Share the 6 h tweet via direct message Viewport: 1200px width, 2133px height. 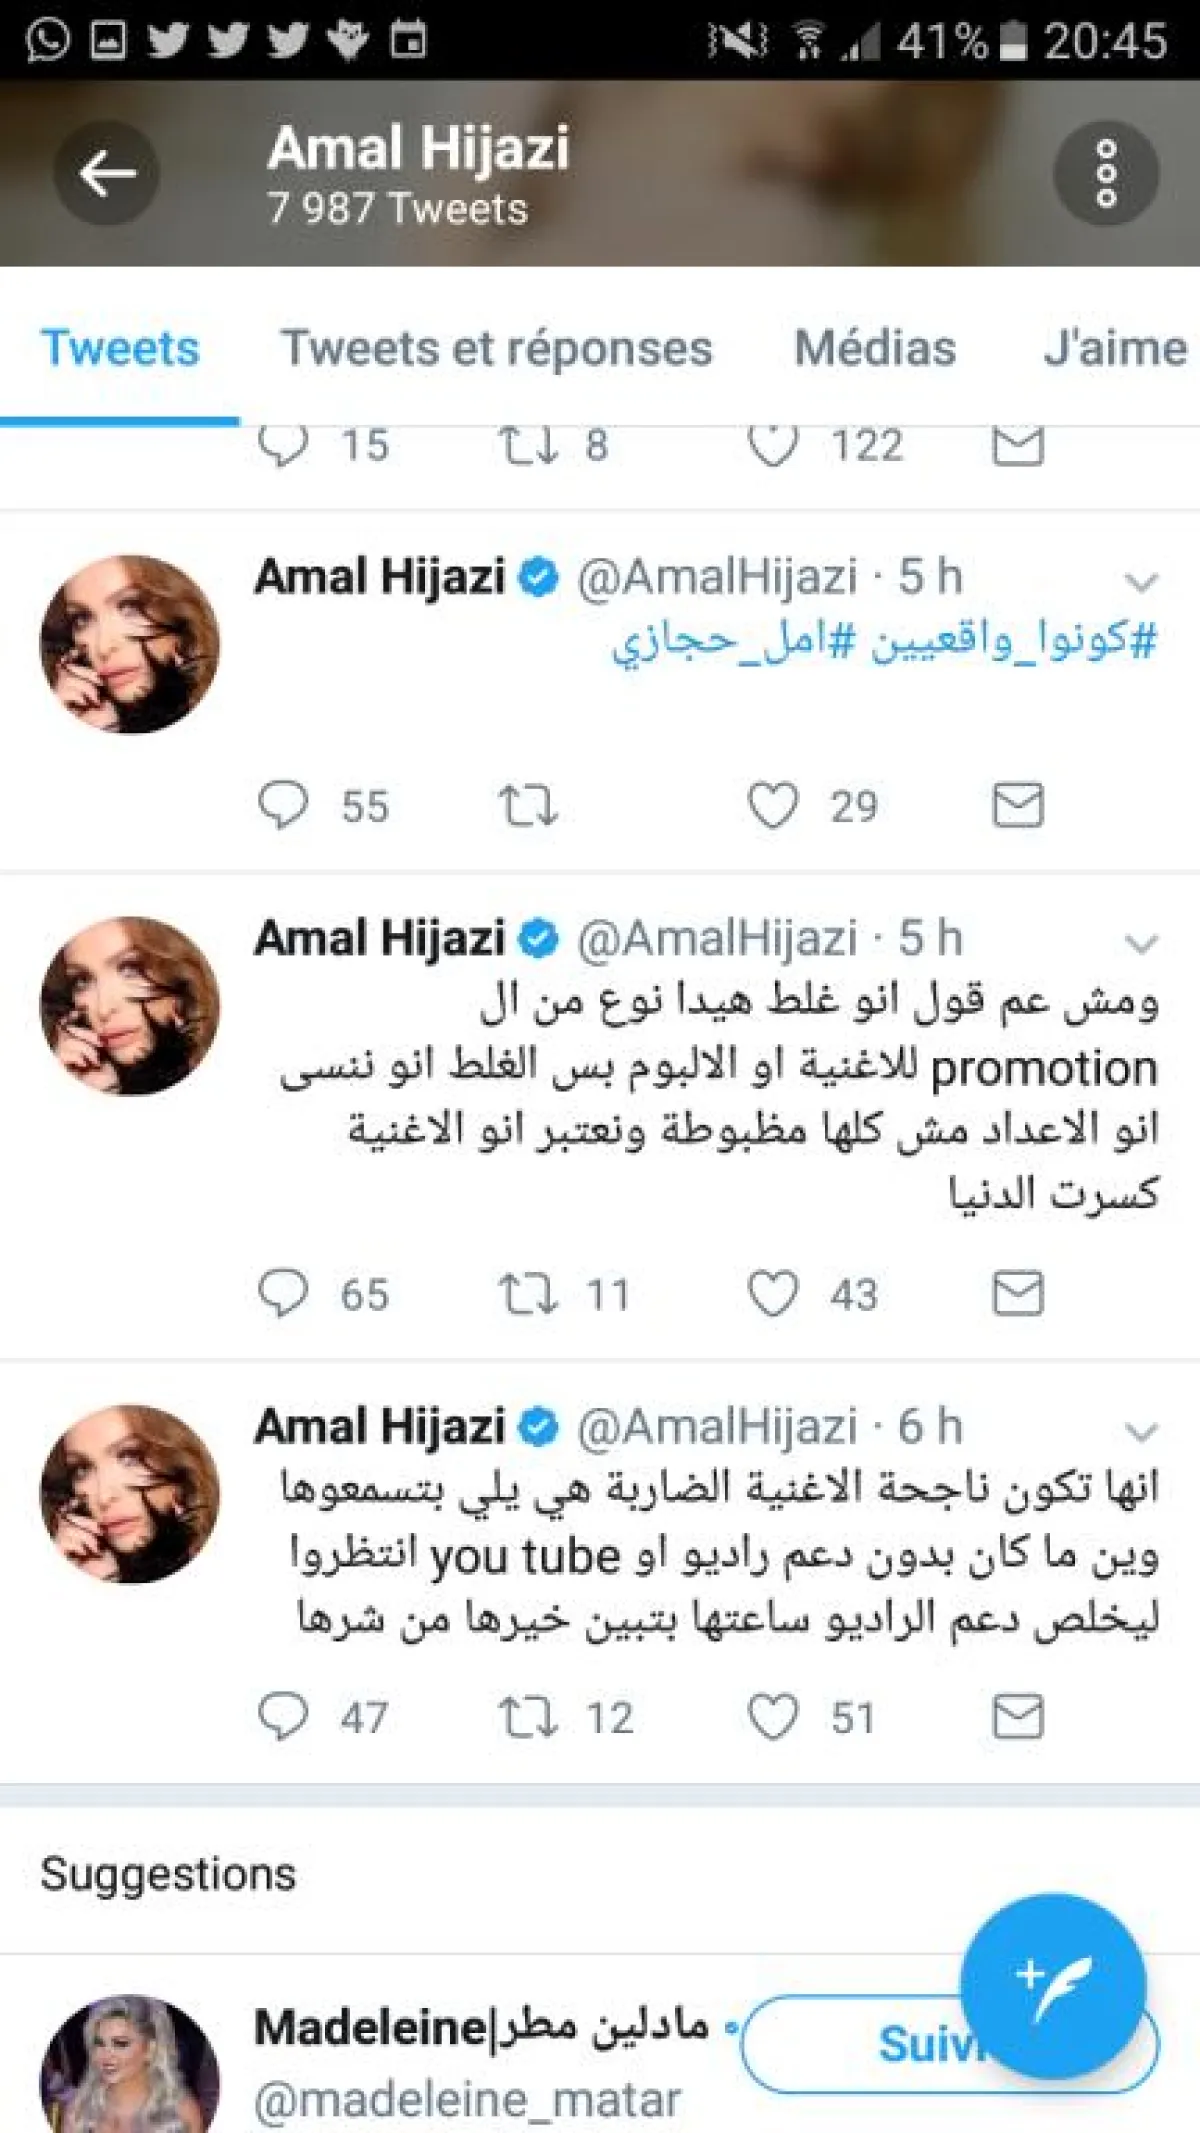(1018, 1717)
